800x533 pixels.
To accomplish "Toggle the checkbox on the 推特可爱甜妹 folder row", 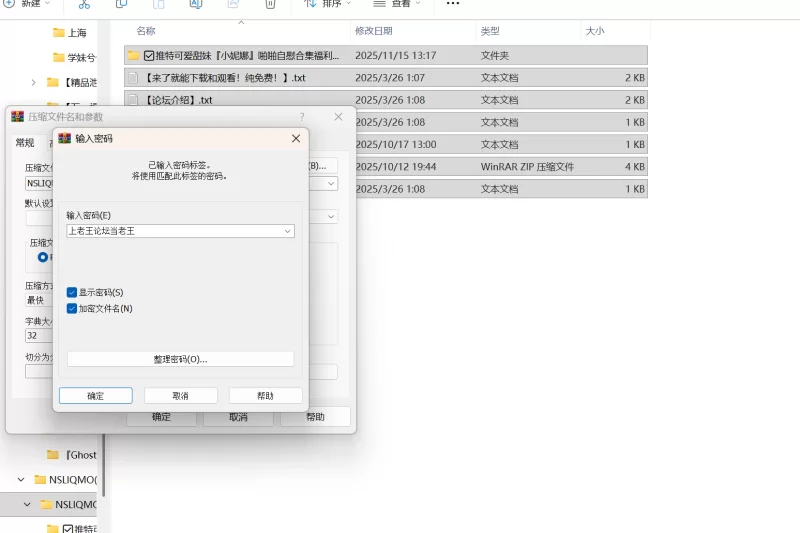I will (149, 56).
